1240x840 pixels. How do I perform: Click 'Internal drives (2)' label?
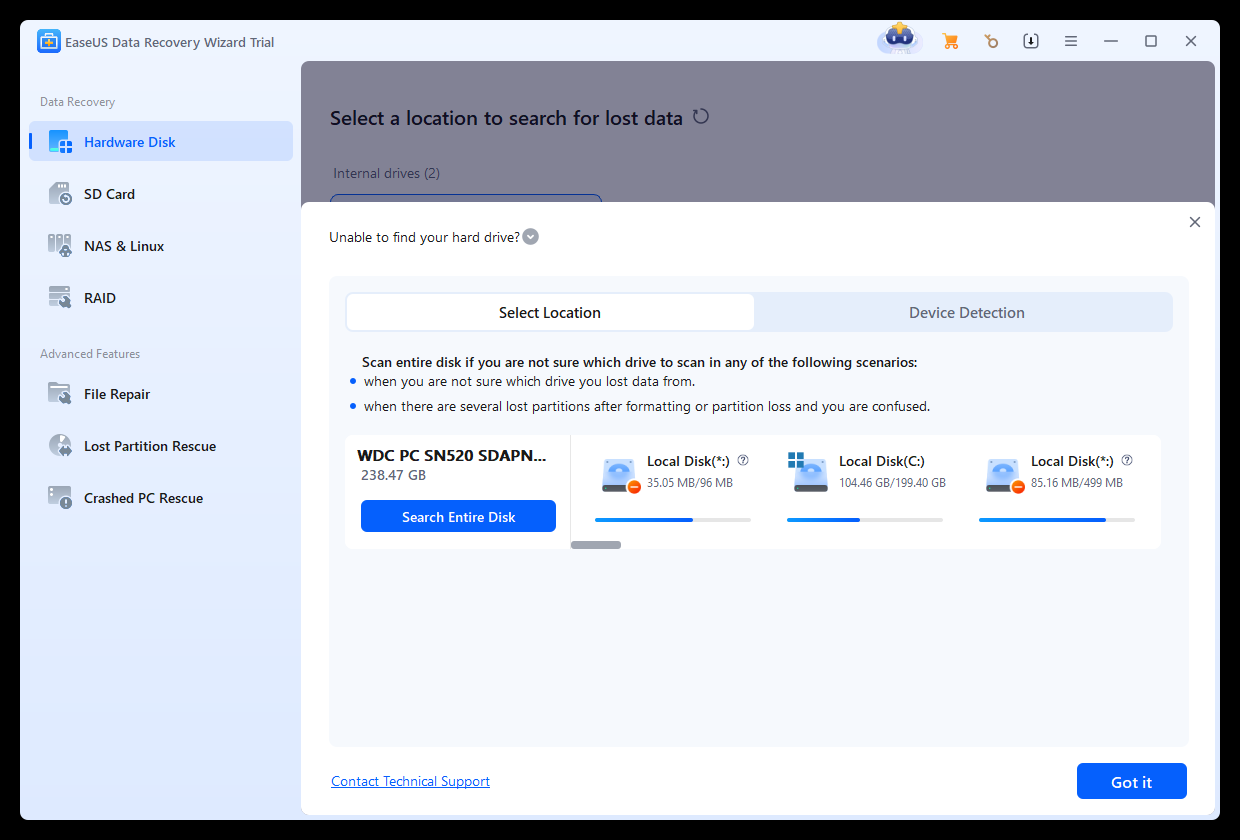coord(386,173)
